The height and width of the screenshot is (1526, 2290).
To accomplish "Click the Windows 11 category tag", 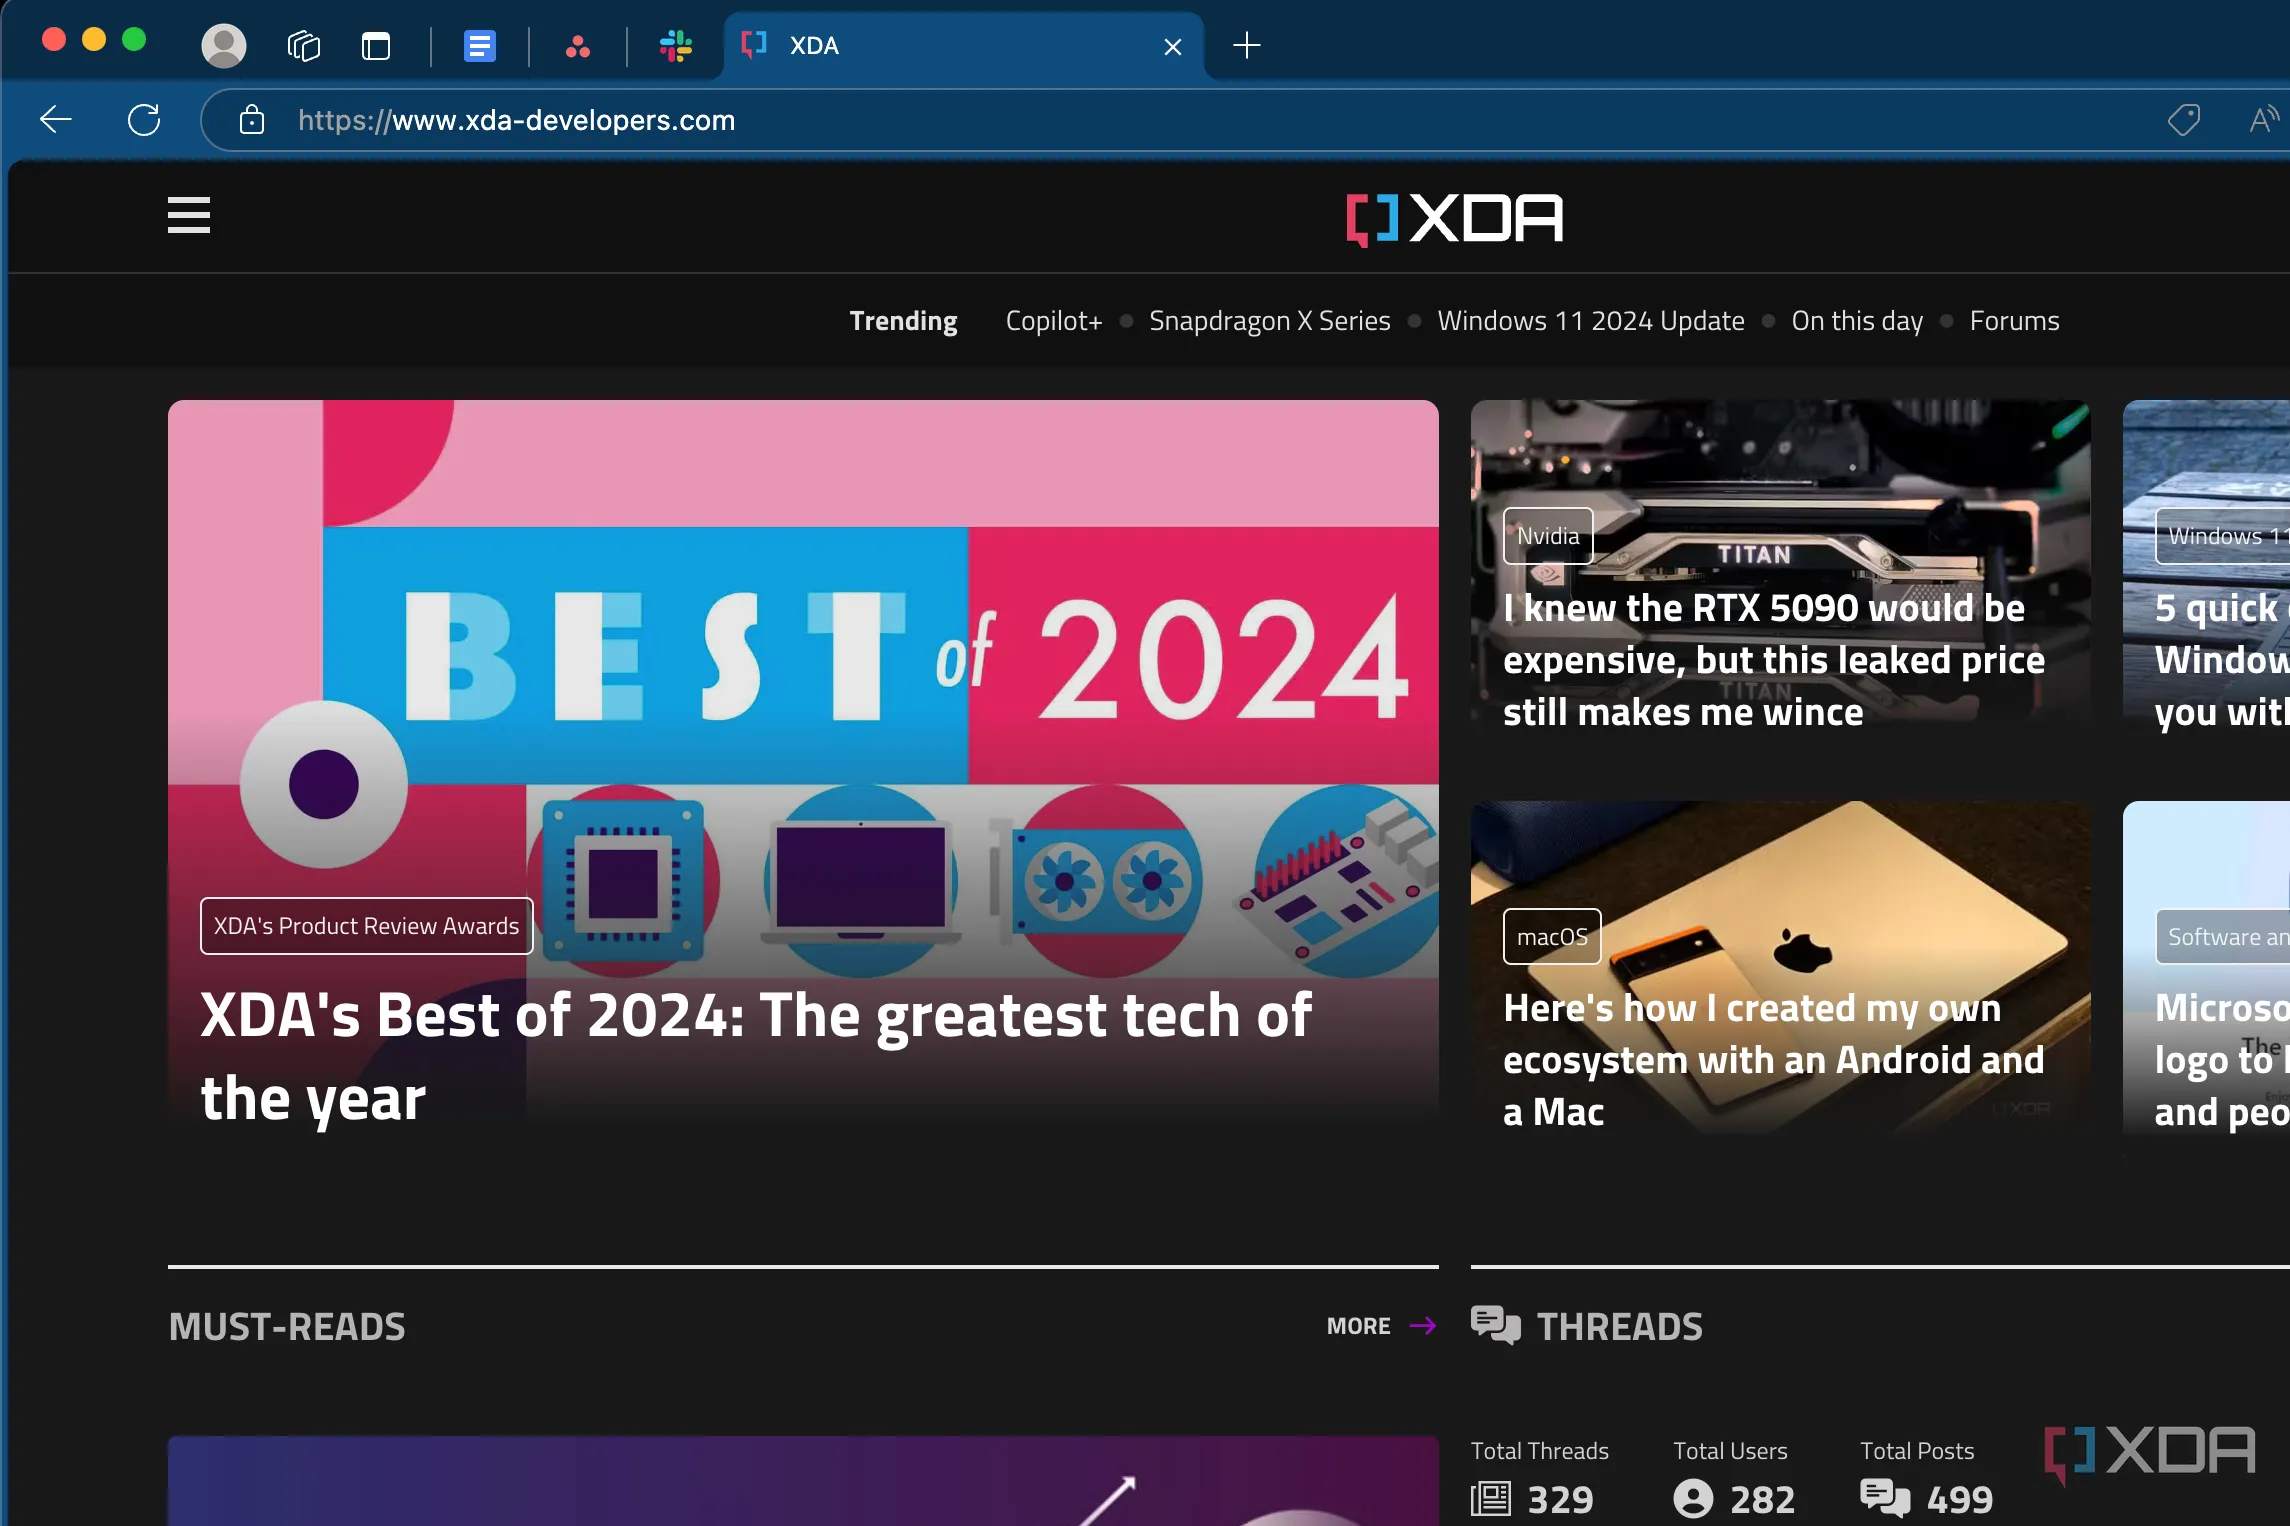I will [2222, 536].
